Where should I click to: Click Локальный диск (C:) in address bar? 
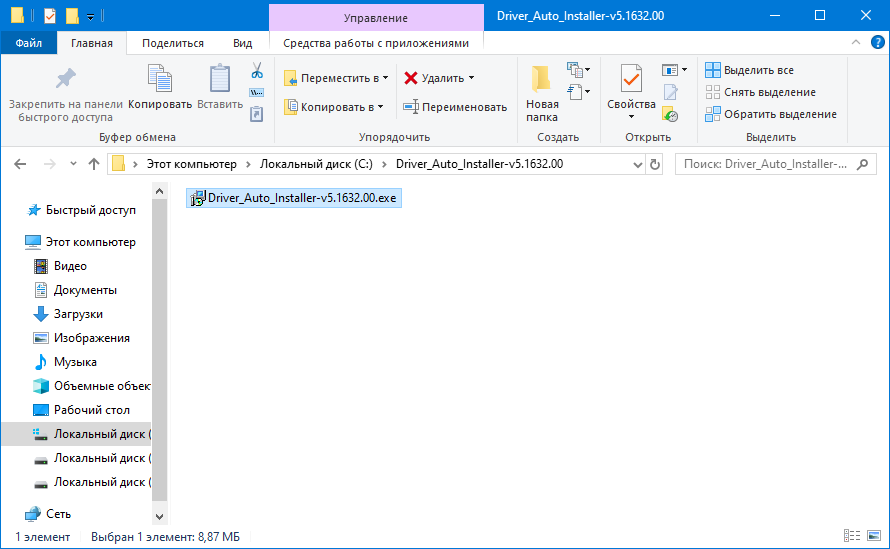click(x=316, y=164)
